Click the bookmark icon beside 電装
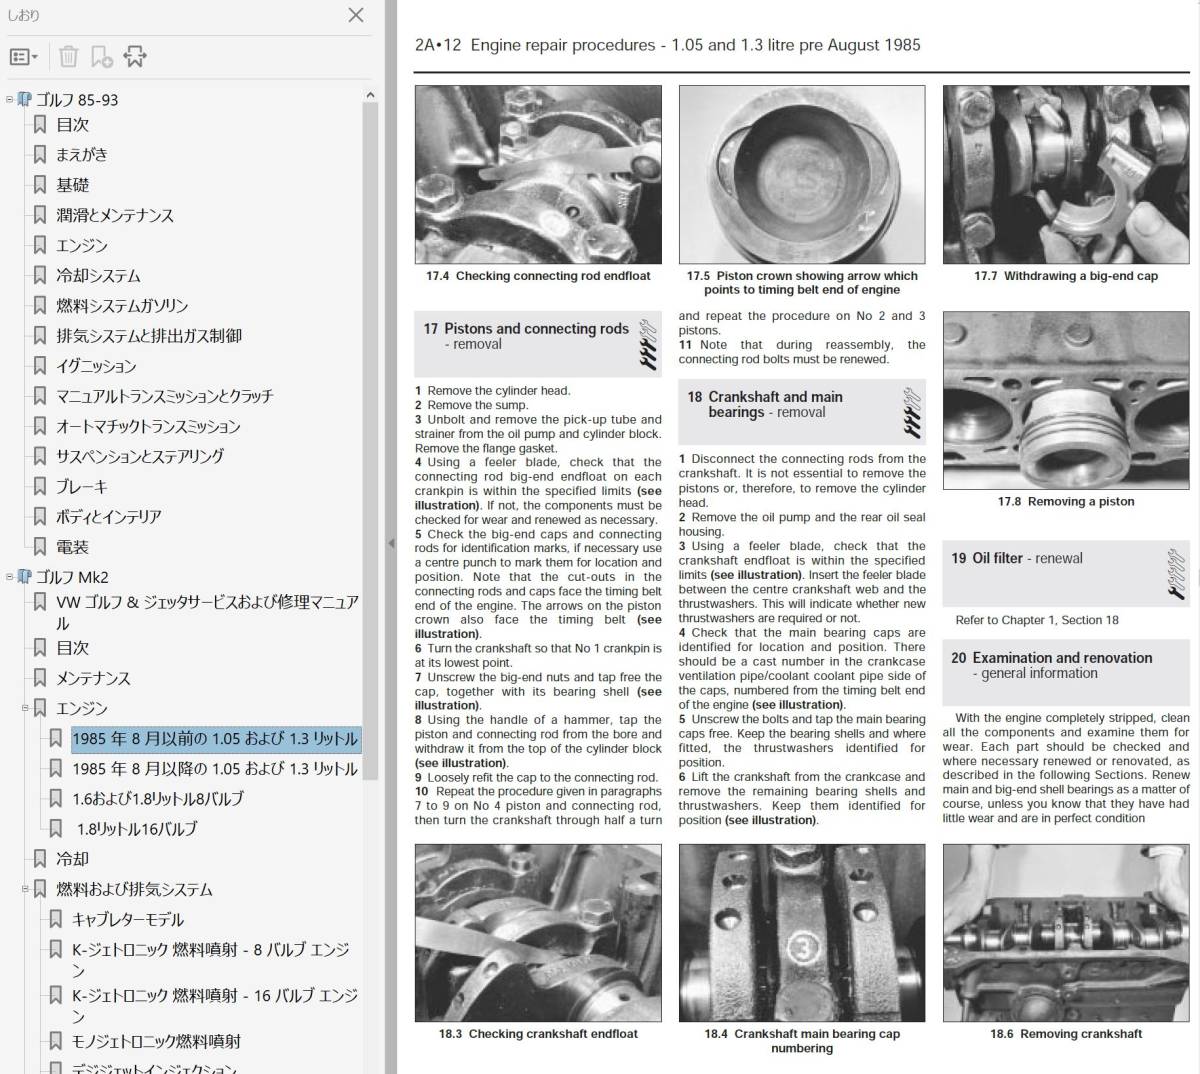 tap(40, 547)
